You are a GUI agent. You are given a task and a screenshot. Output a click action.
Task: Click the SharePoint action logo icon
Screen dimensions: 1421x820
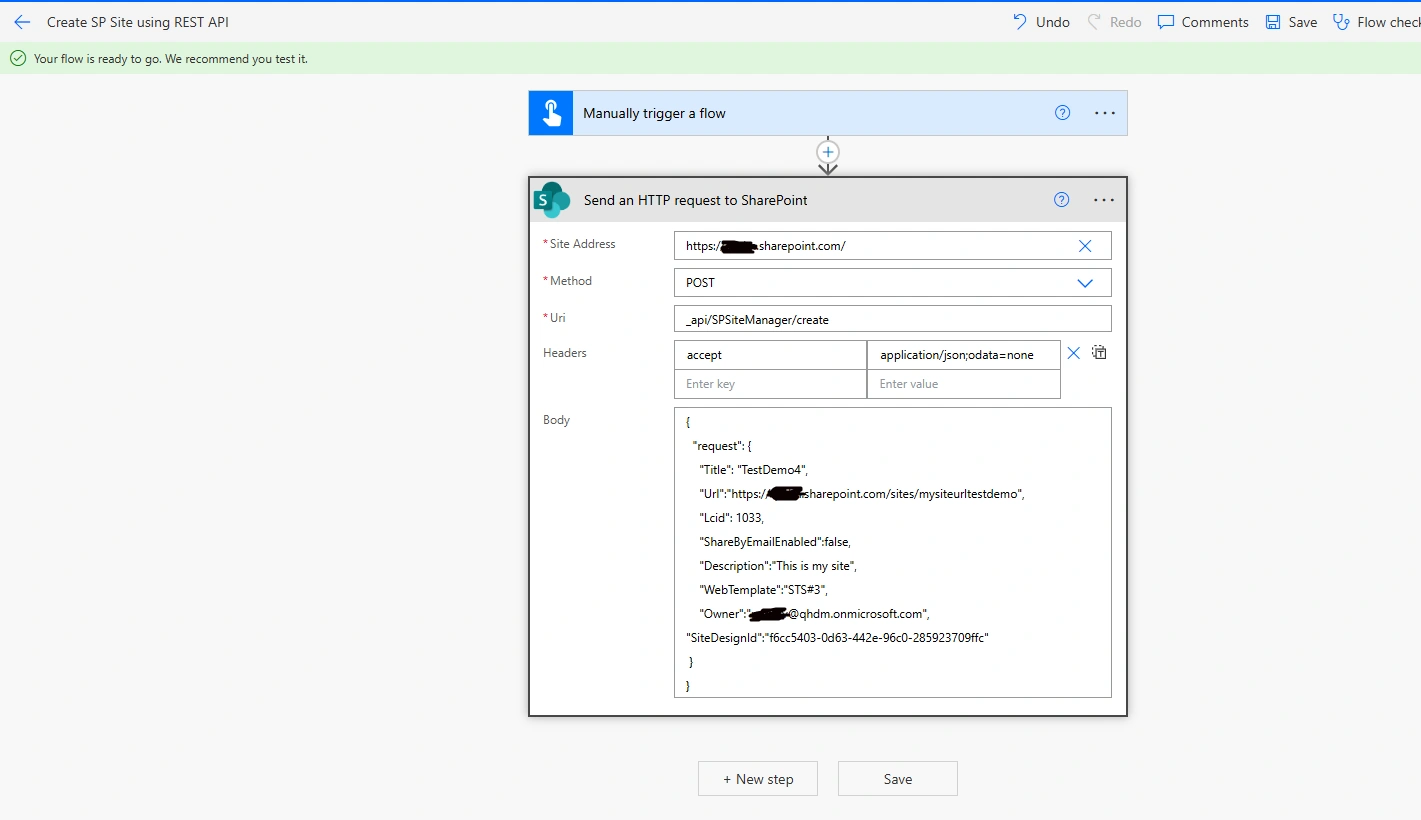click(x=552, y=200)
